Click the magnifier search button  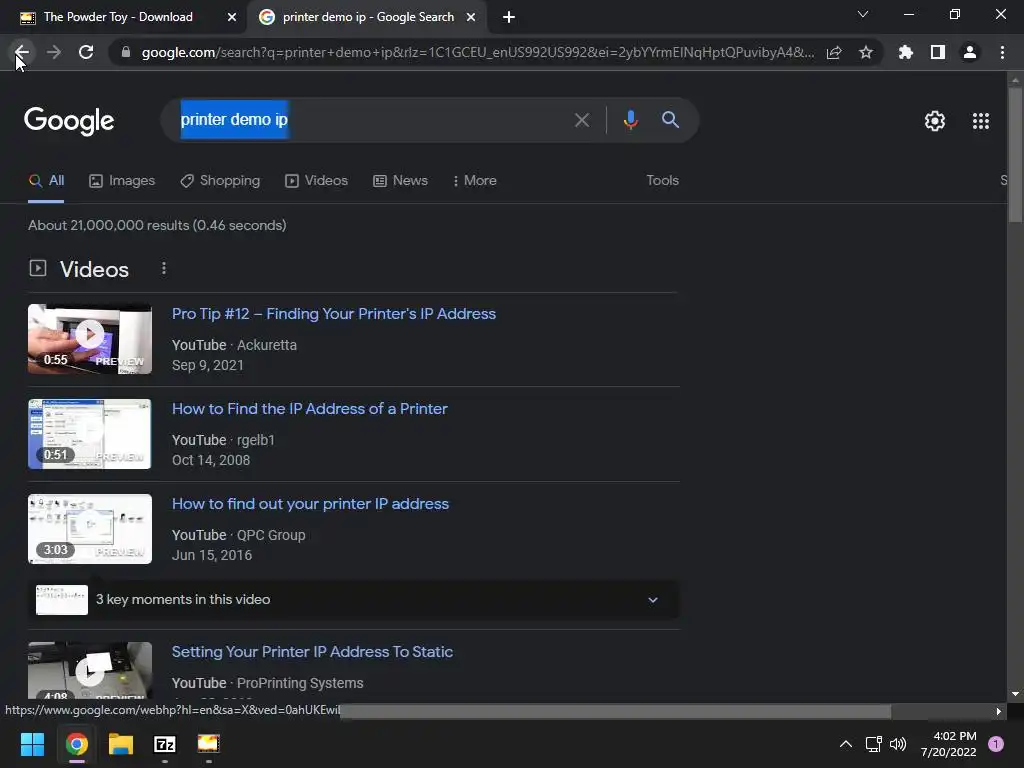point(671,120)
